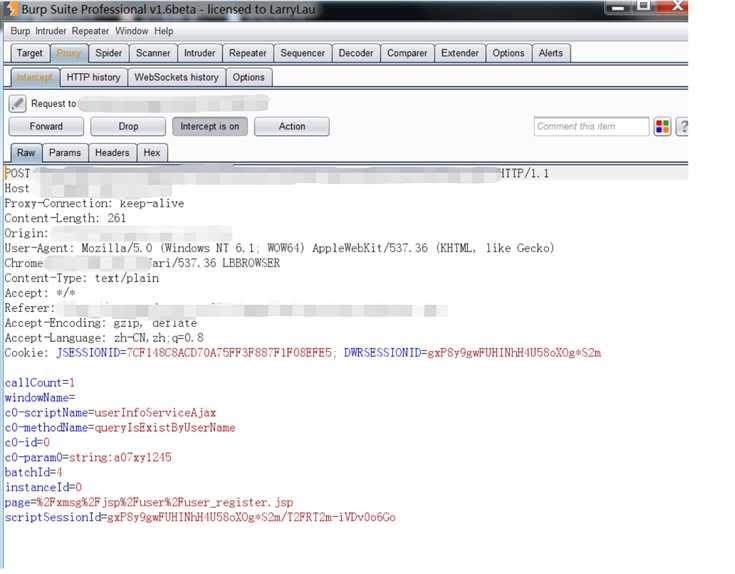Click the Comment this item field

pos(591,127)
